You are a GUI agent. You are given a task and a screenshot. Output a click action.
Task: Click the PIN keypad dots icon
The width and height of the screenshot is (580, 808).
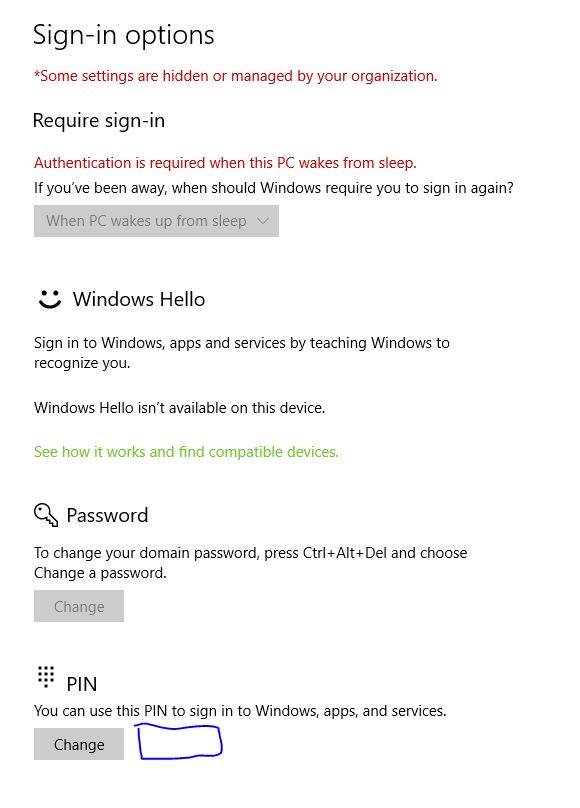(45, 677)
